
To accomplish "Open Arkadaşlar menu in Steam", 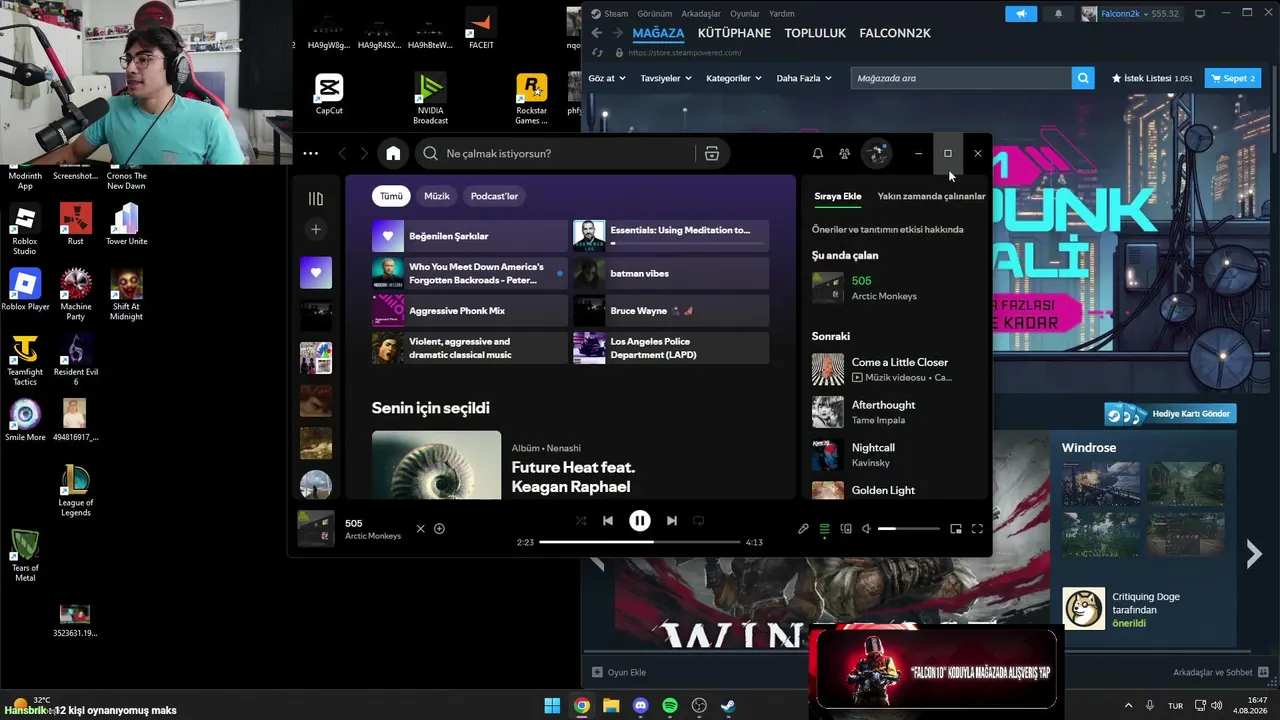I will [x=701, y=14].
